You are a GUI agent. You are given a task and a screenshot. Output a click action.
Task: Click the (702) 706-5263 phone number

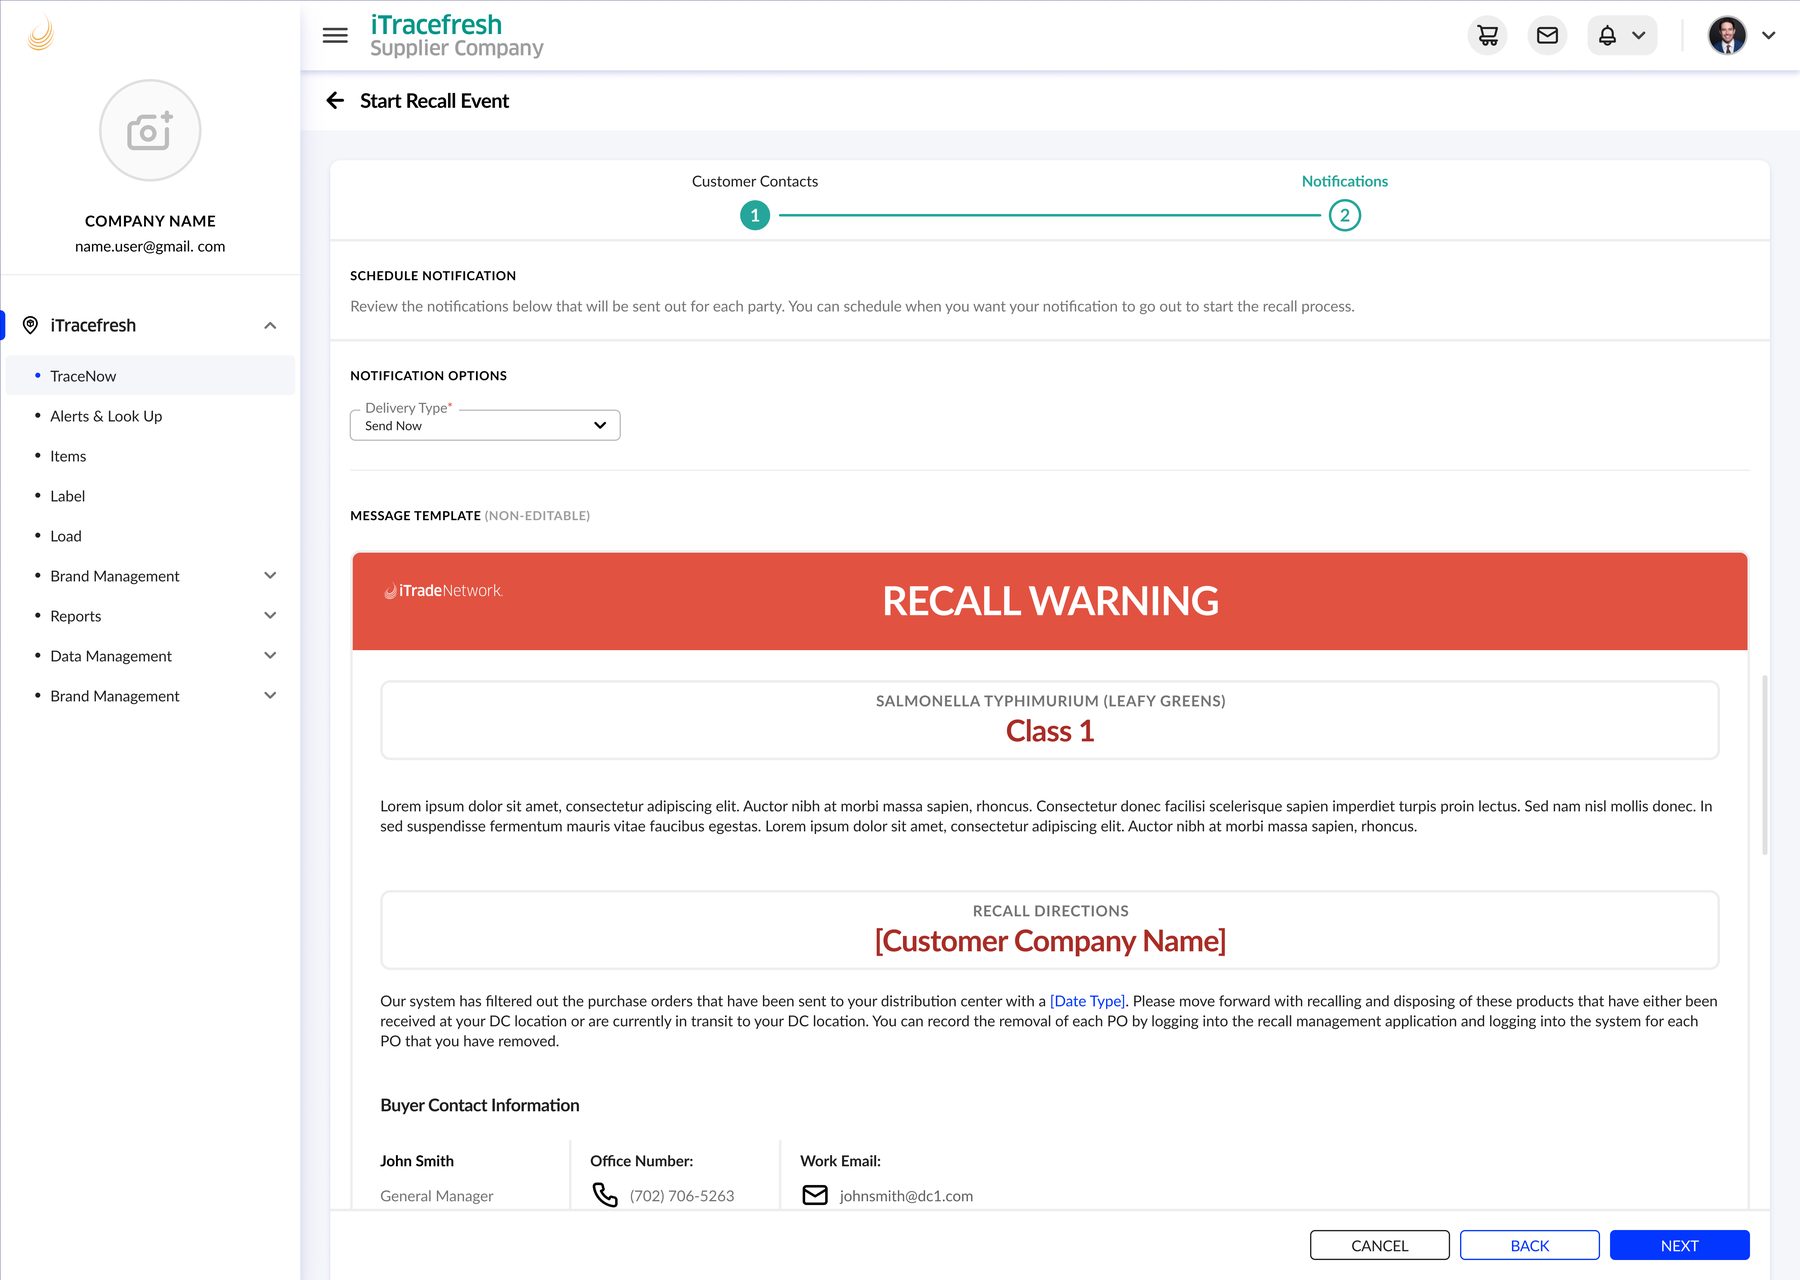click(x=682, y=1196)
